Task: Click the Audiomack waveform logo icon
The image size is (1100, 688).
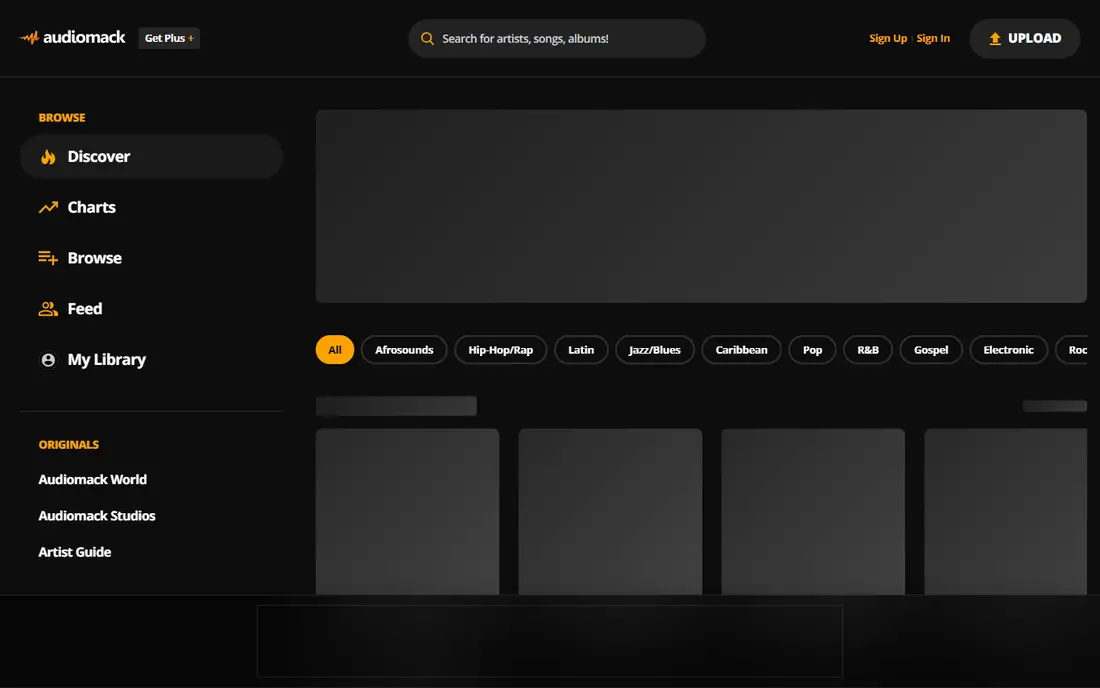Action: [x=29, y=37]
